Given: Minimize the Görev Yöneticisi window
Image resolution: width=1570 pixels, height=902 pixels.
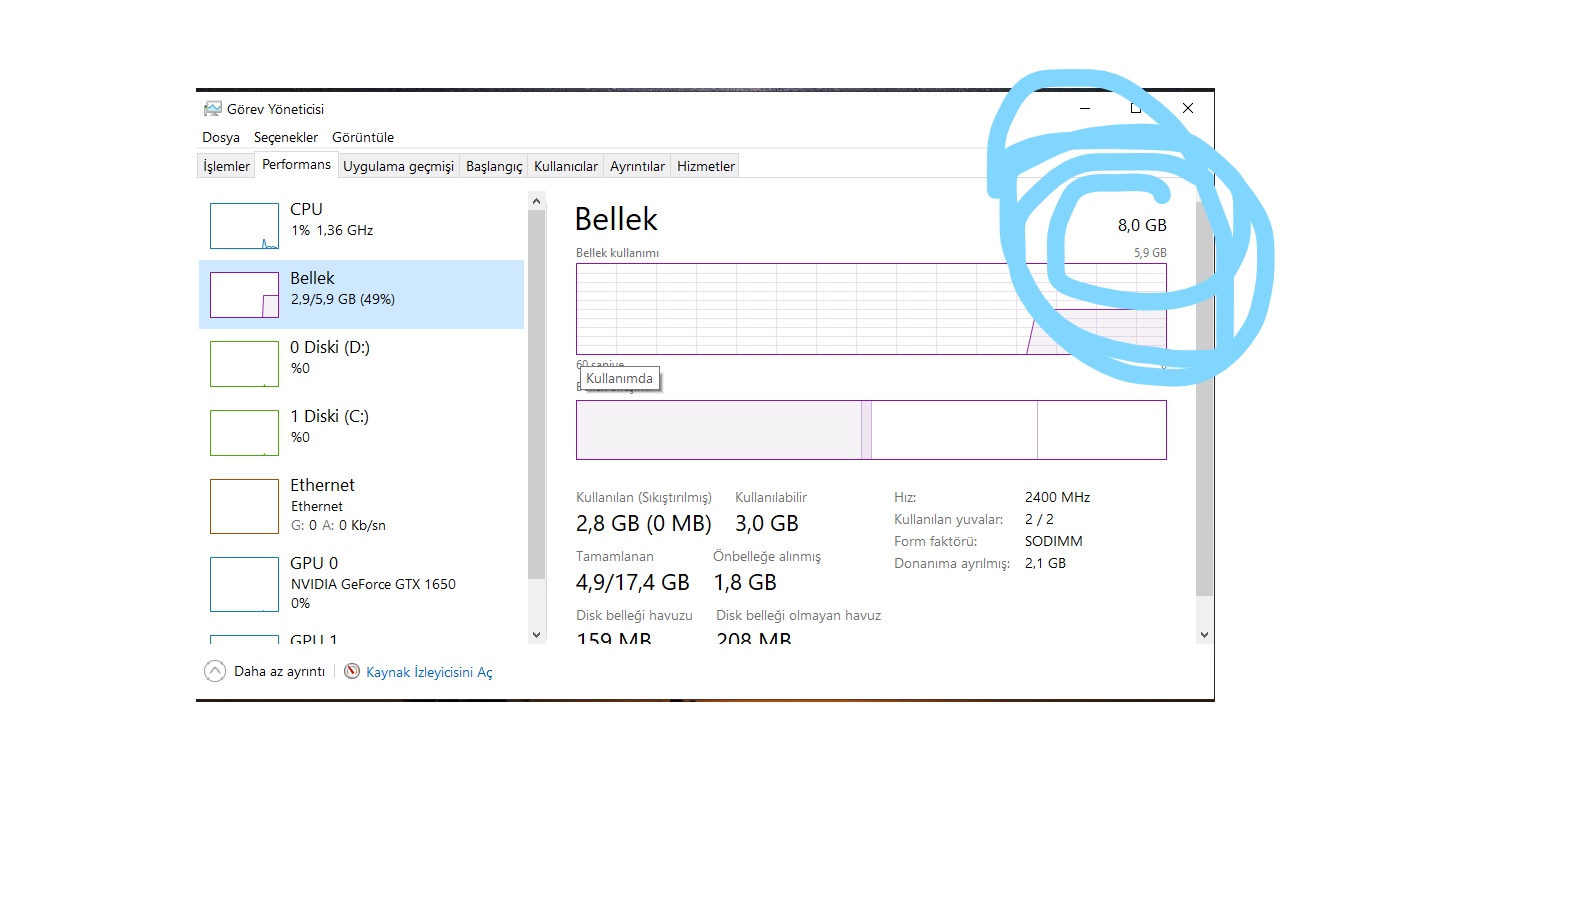Looking at the screenshot, I should [1085, 108].
